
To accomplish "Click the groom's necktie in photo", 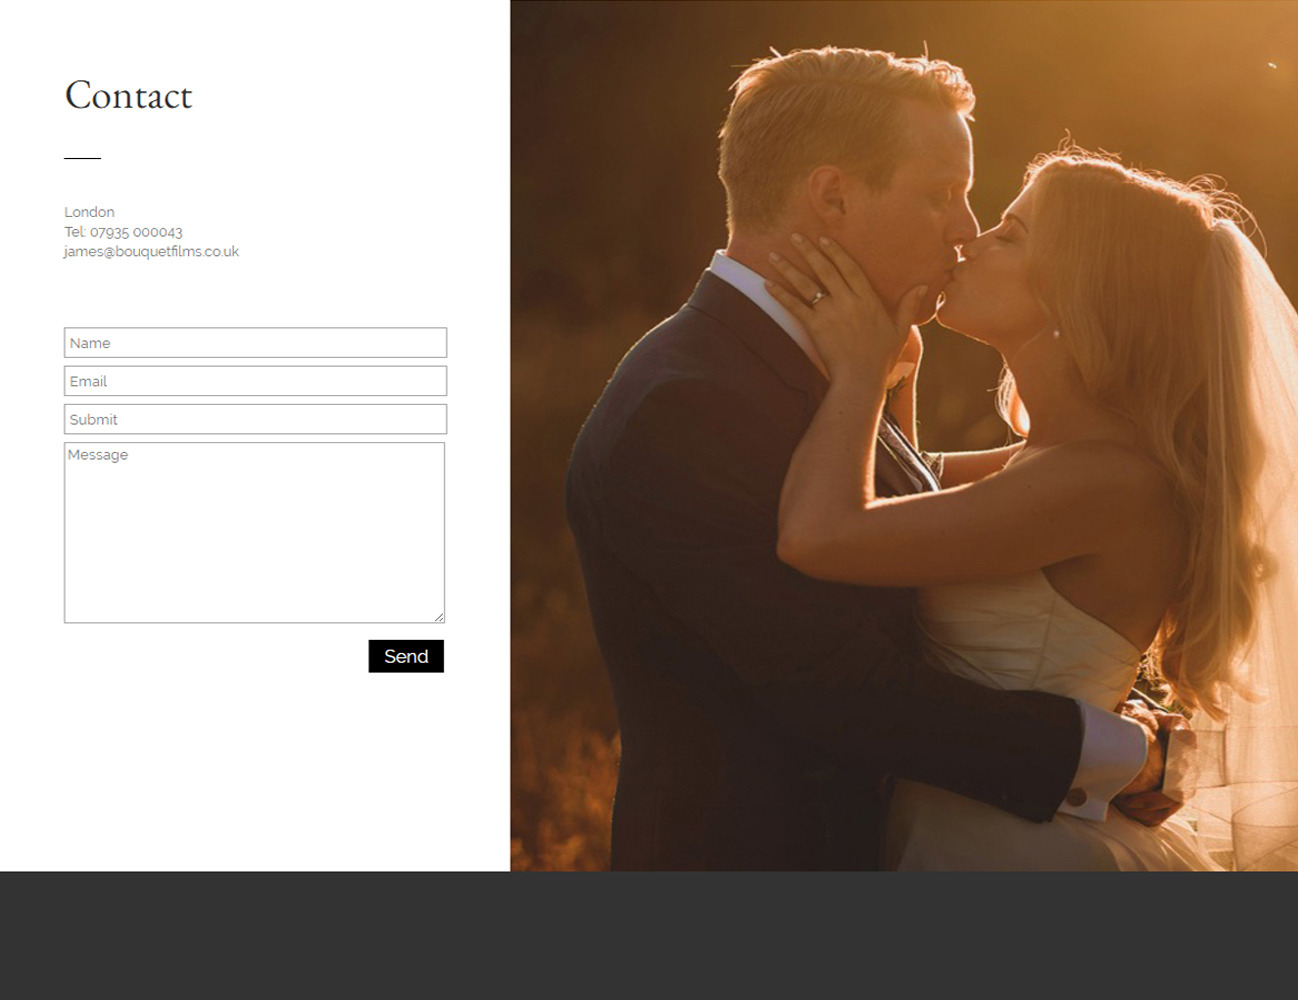I will (x=905, y=452).
